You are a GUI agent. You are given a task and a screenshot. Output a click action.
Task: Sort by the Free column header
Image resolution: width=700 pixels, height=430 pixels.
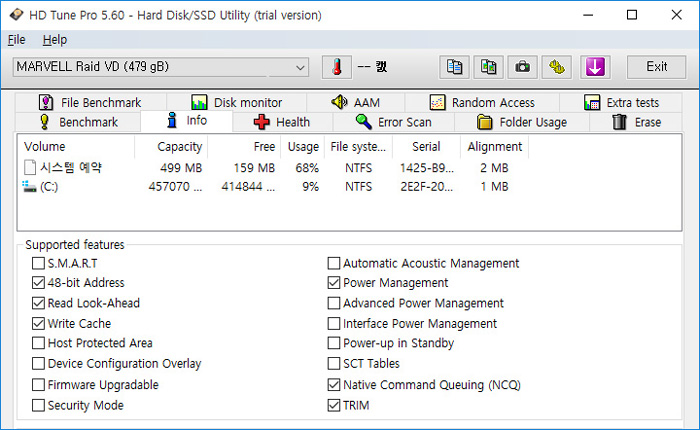244,146
